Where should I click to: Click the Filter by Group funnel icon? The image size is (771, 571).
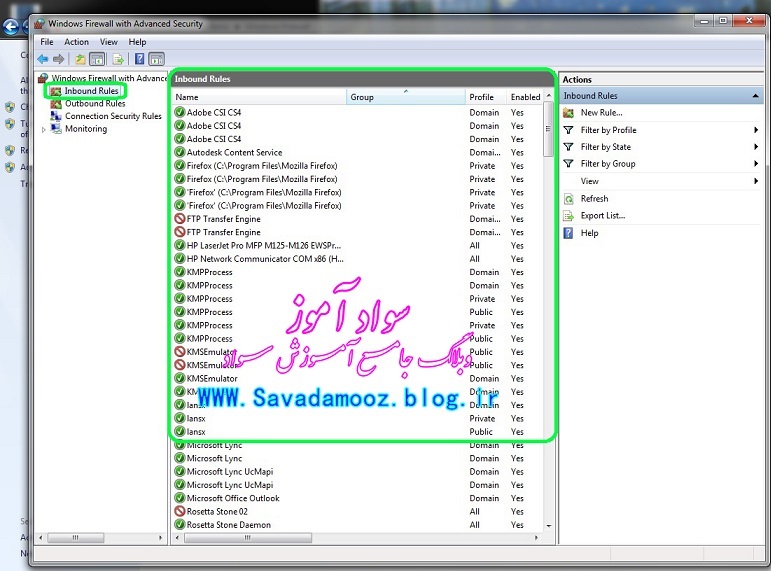click(x=568, y=163)
